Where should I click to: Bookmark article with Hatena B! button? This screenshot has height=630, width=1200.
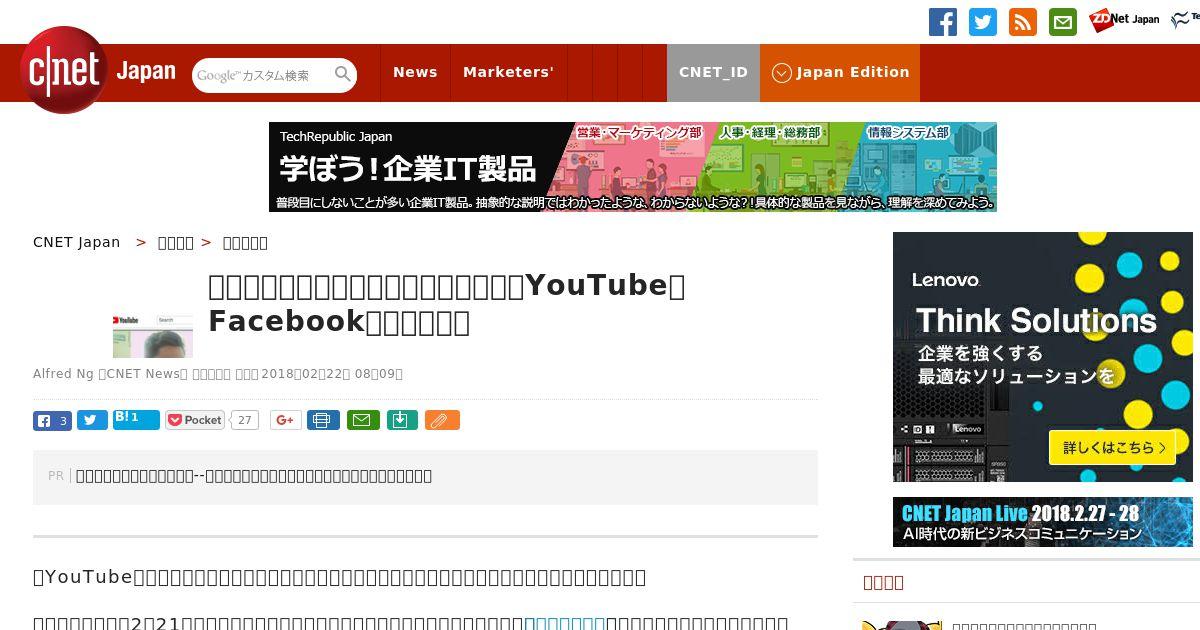click(136, 419)
